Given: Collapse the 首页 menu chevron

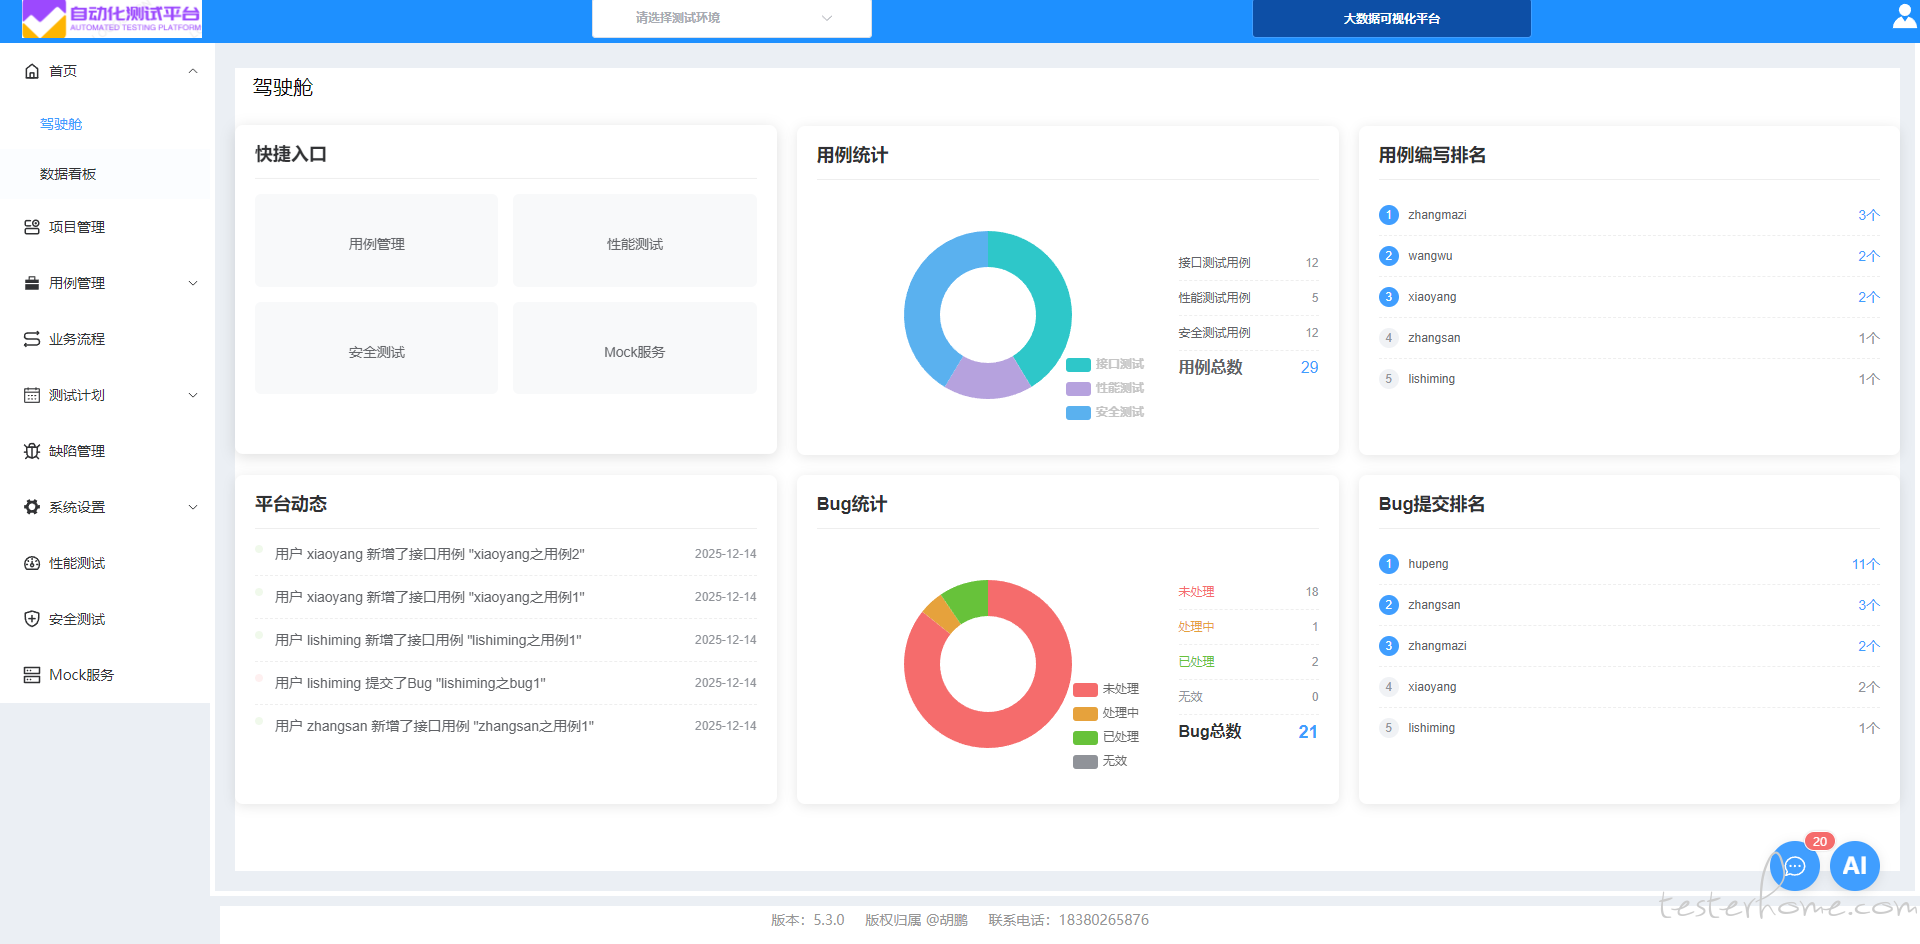Looking at the screenshot, I should [193, 71].
